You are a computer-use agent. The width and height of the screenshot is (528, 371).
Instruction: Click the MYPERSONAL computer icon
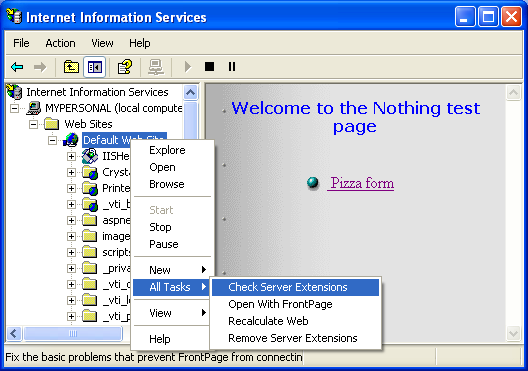click(33, 108)
